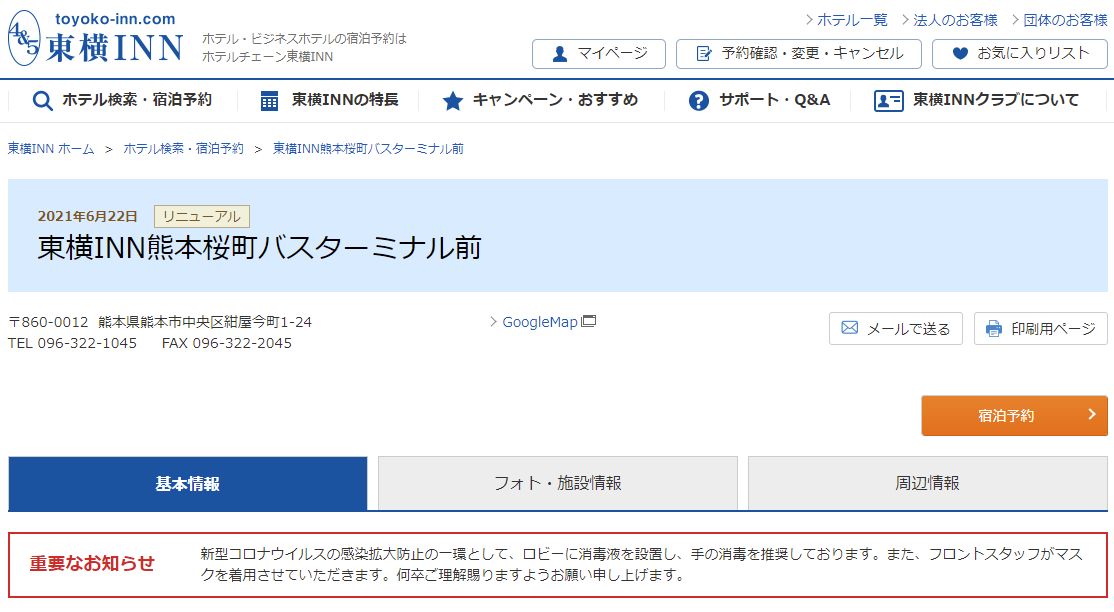Click the 印刷用ページ button
Image resolution: width=1114 pixels, height=612 pixels.
(x=1041, y=328)
